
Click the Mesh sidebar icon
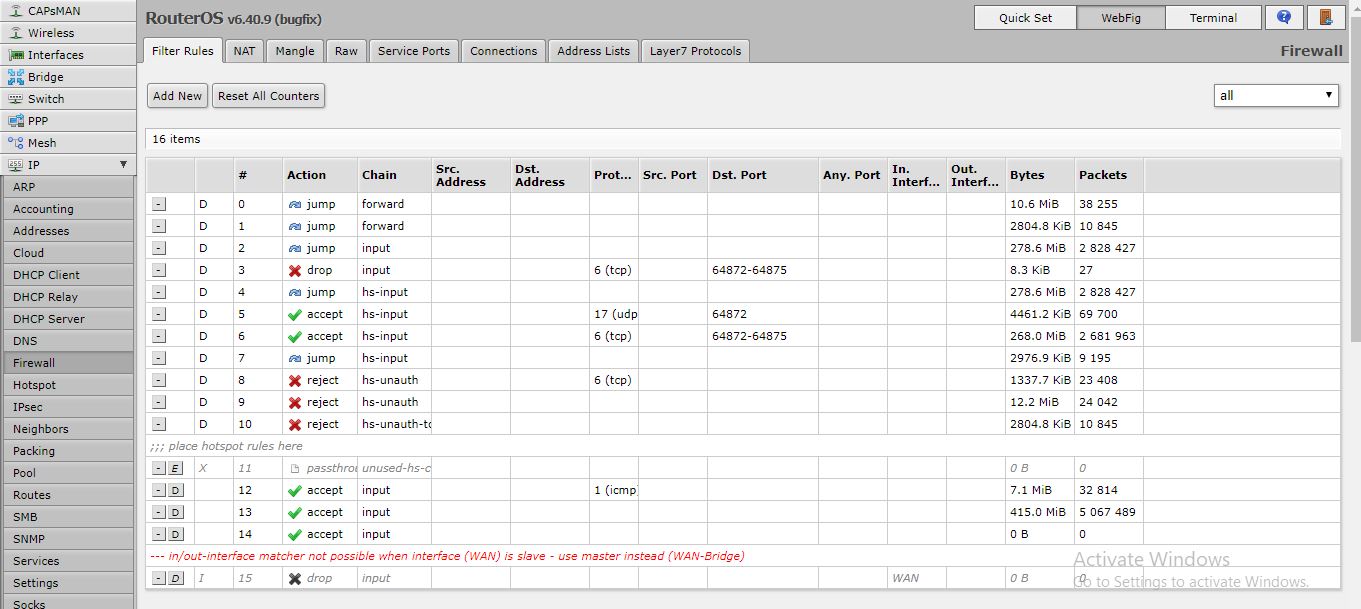pos(16,143)
